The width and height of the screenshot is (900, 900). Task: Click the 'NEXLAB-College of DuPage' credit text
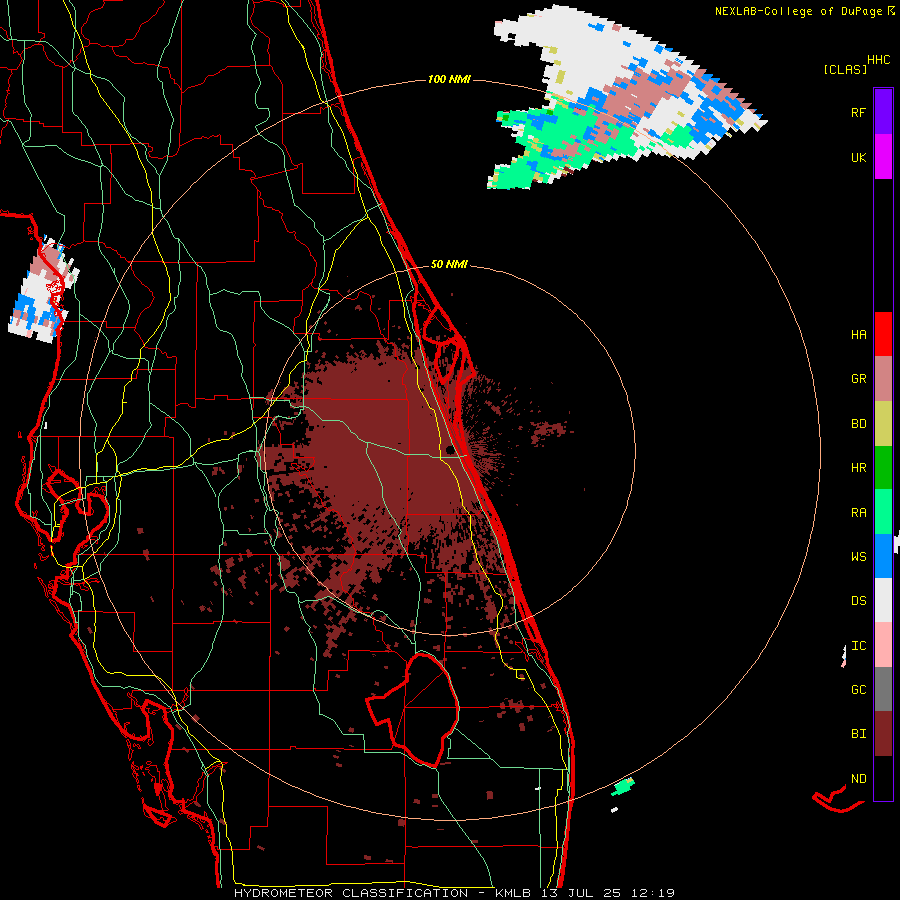pos(798,11)
